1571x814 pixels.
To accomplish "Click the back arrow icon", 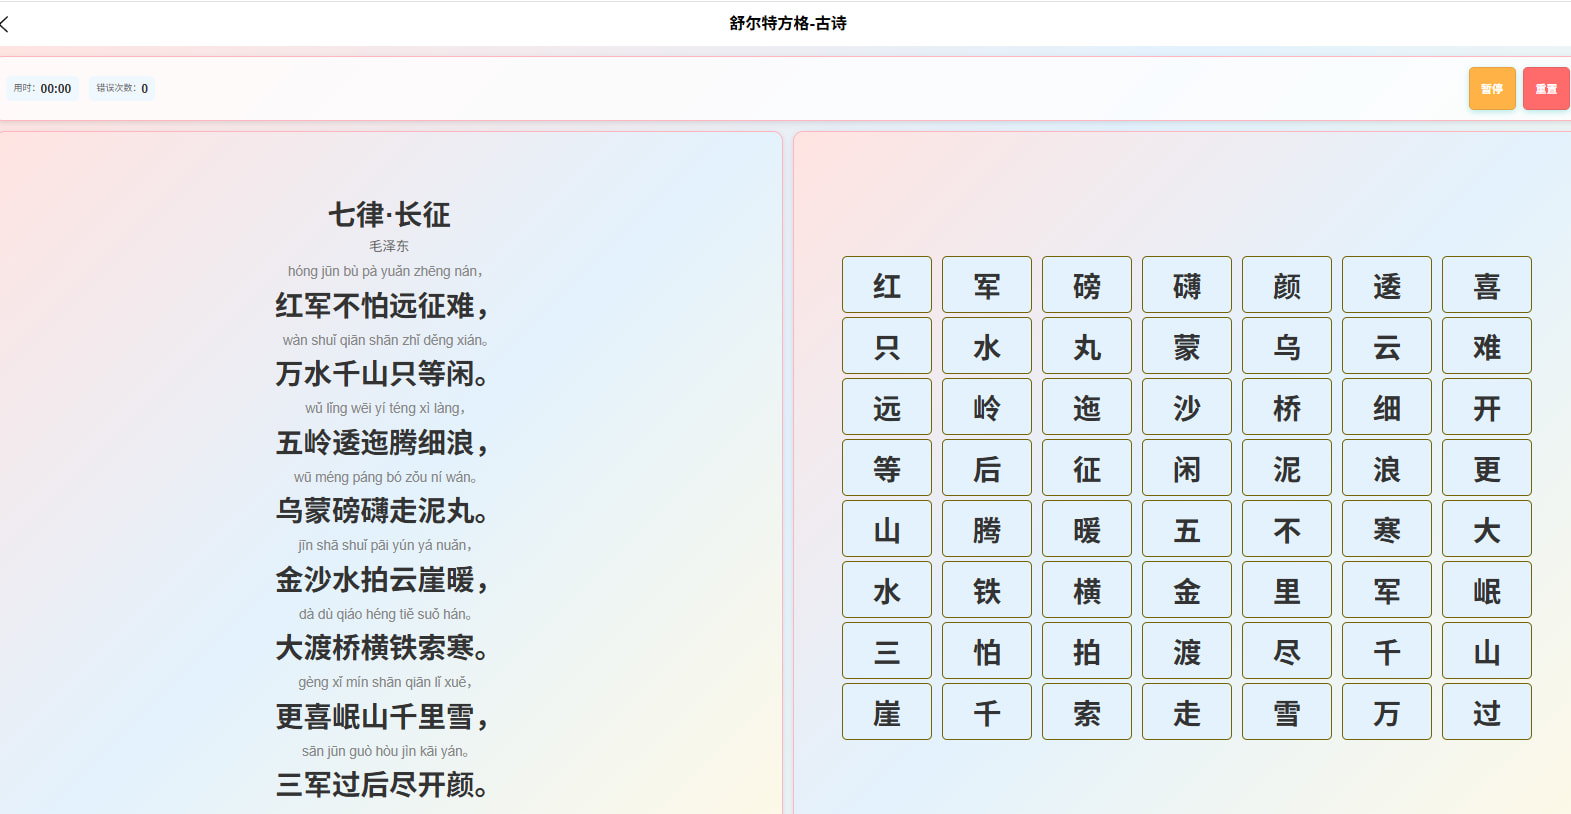I will pos(5,24).
